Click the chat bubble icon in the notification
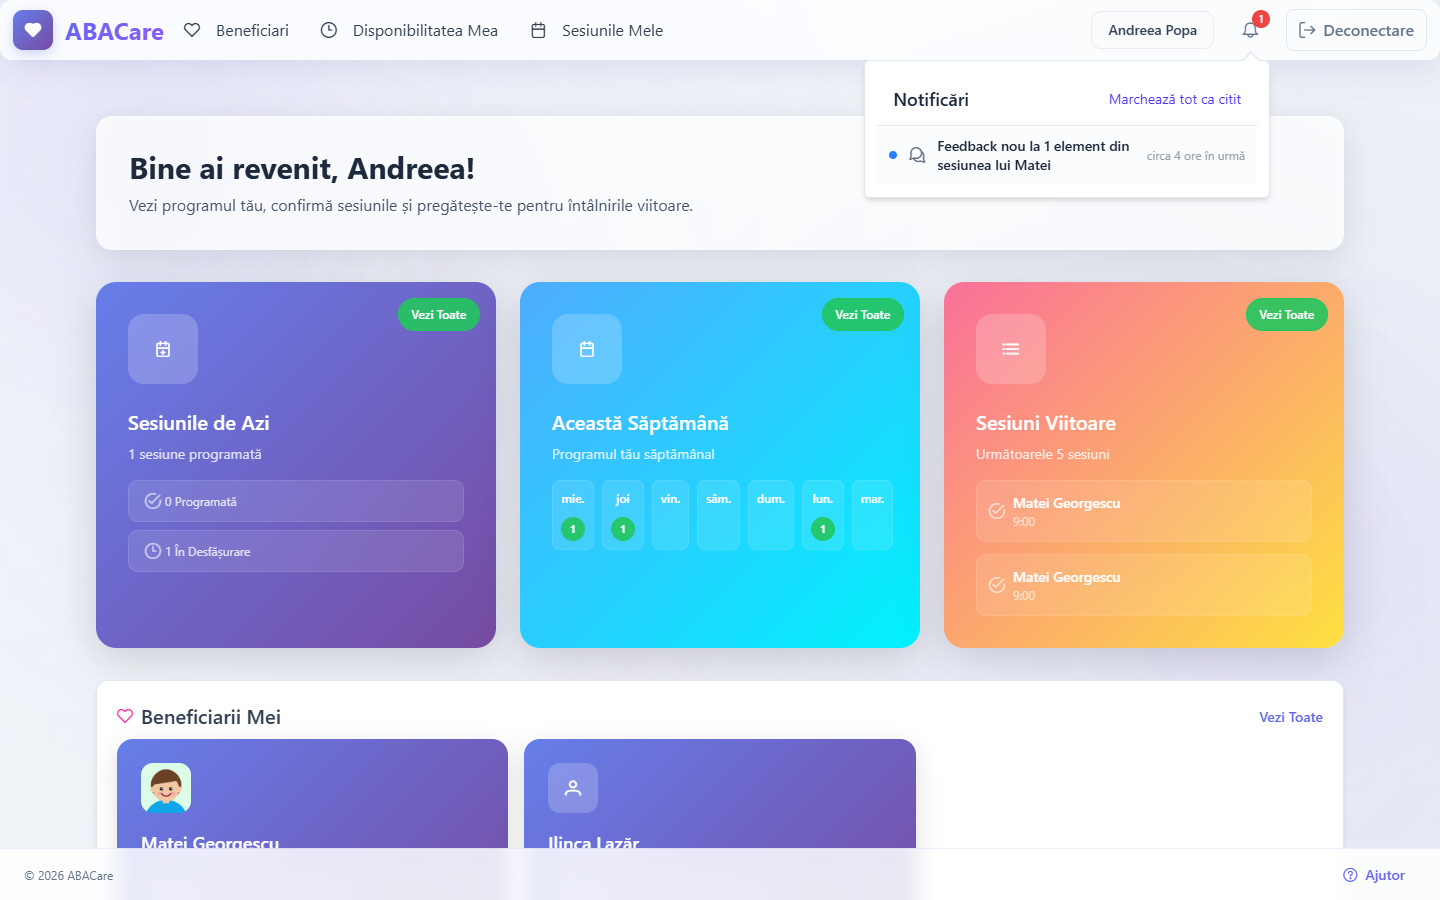Image resolution: width=1440 pixels, height=900 pixels. (x=917, y=155)
